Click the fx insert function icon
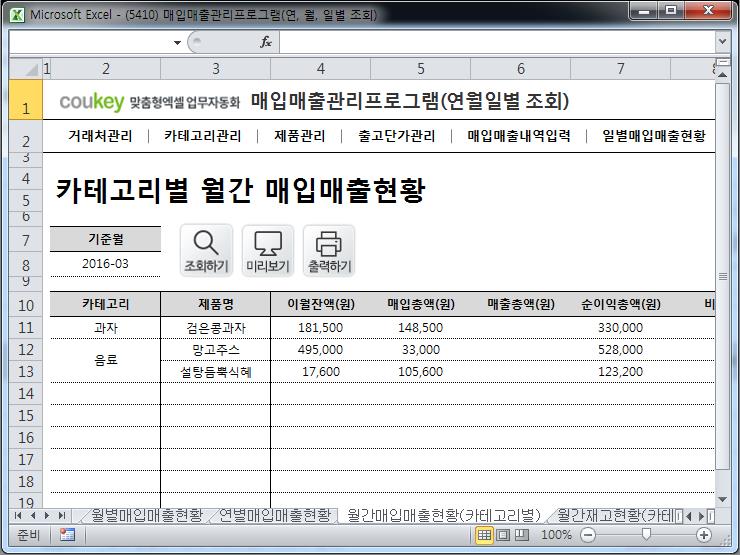The width and height of the screenshot is (740, 555). [x=266, y=42]
